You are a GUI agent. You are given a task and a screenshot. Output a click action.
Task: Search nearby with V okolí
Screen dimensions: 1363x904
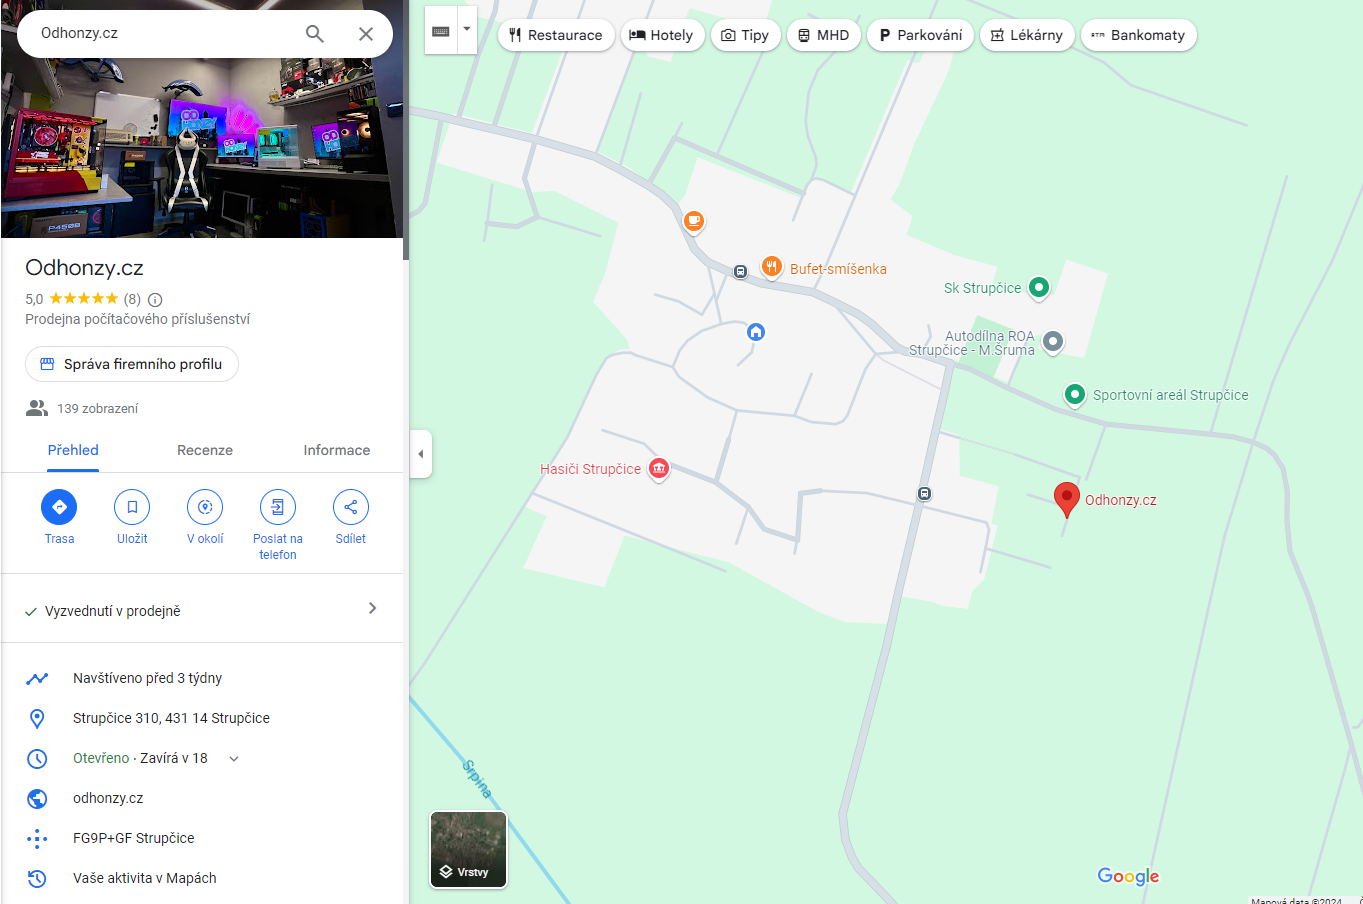205,517
